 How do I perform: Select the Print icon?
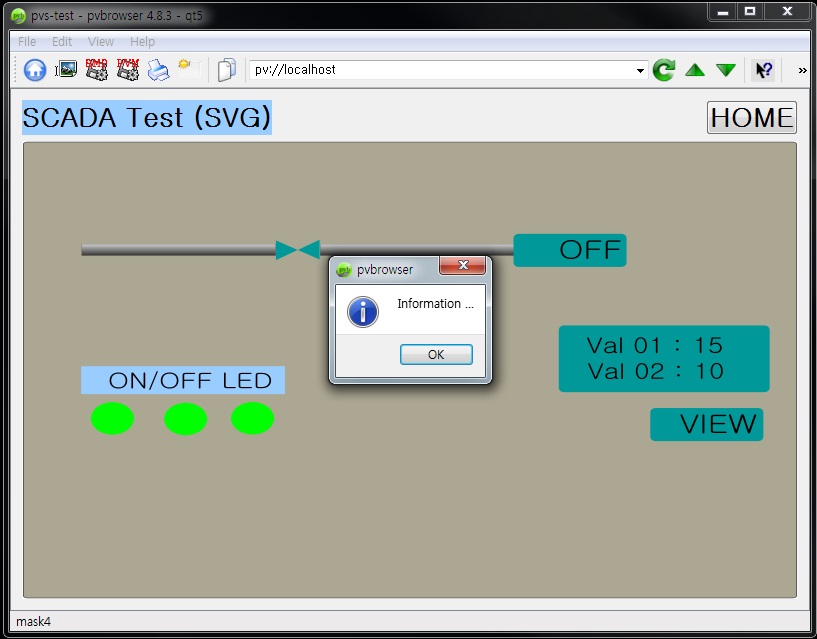[x=157, y=70]
